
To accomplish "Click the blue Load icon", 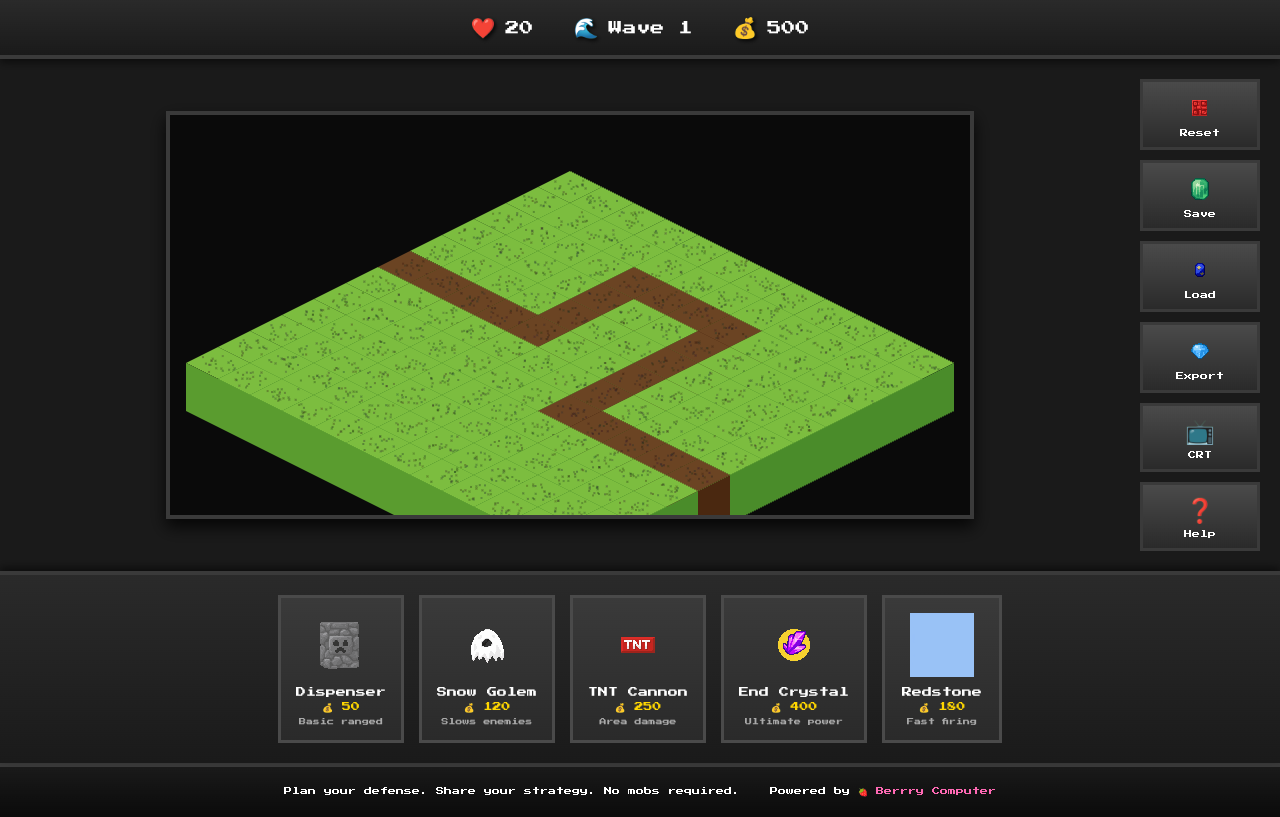I will 1199,267.
